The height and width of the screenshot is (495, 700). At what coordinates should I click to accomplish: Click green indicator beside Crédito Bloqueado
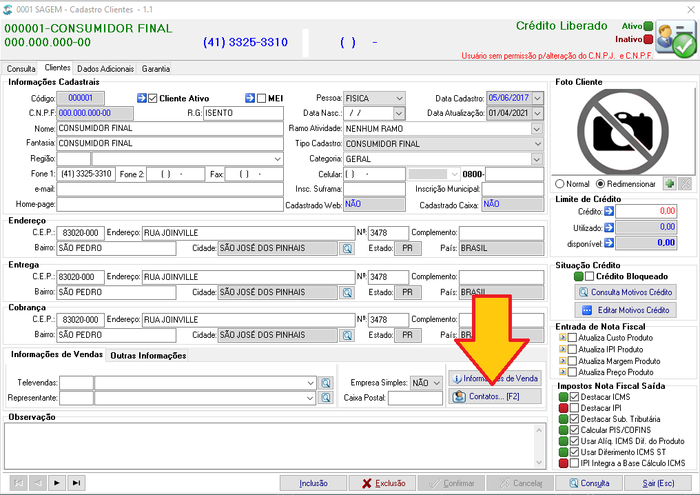pos(579,276)
